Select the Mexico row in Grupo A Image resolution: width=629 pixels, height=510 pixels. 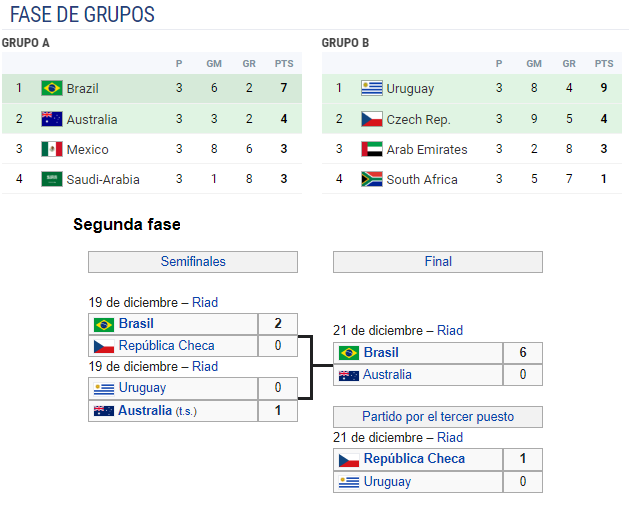click(x=152, y=149)
